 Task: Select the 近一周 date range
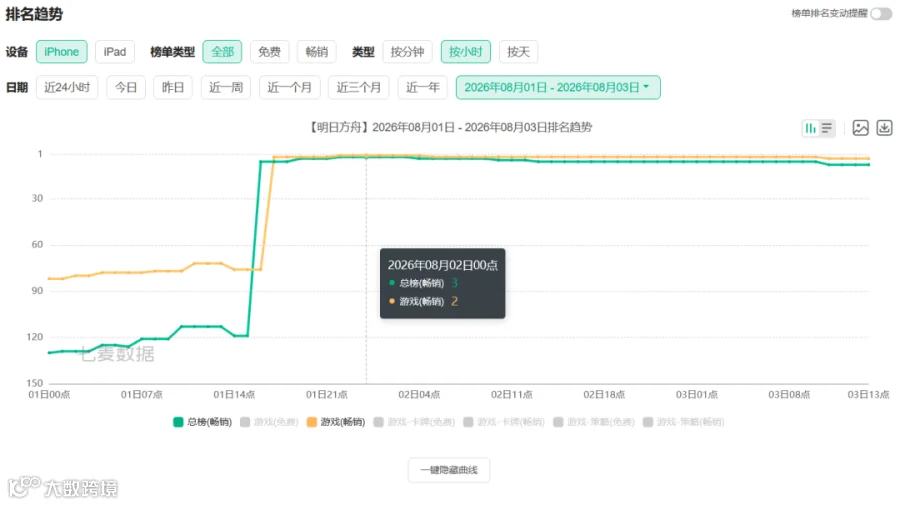point(226,87)
